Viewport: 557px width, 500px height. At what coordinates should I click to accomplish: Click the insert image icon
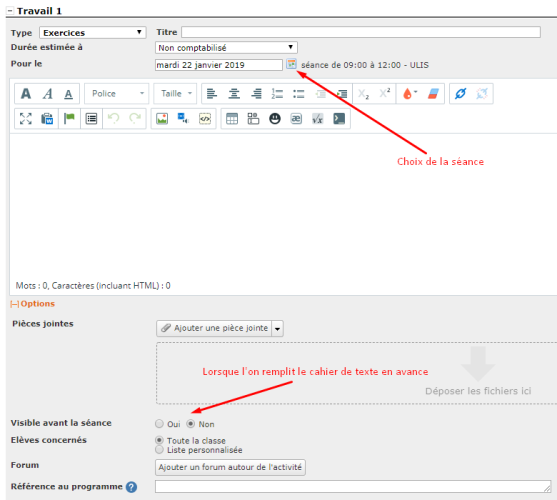click(162, 119)
